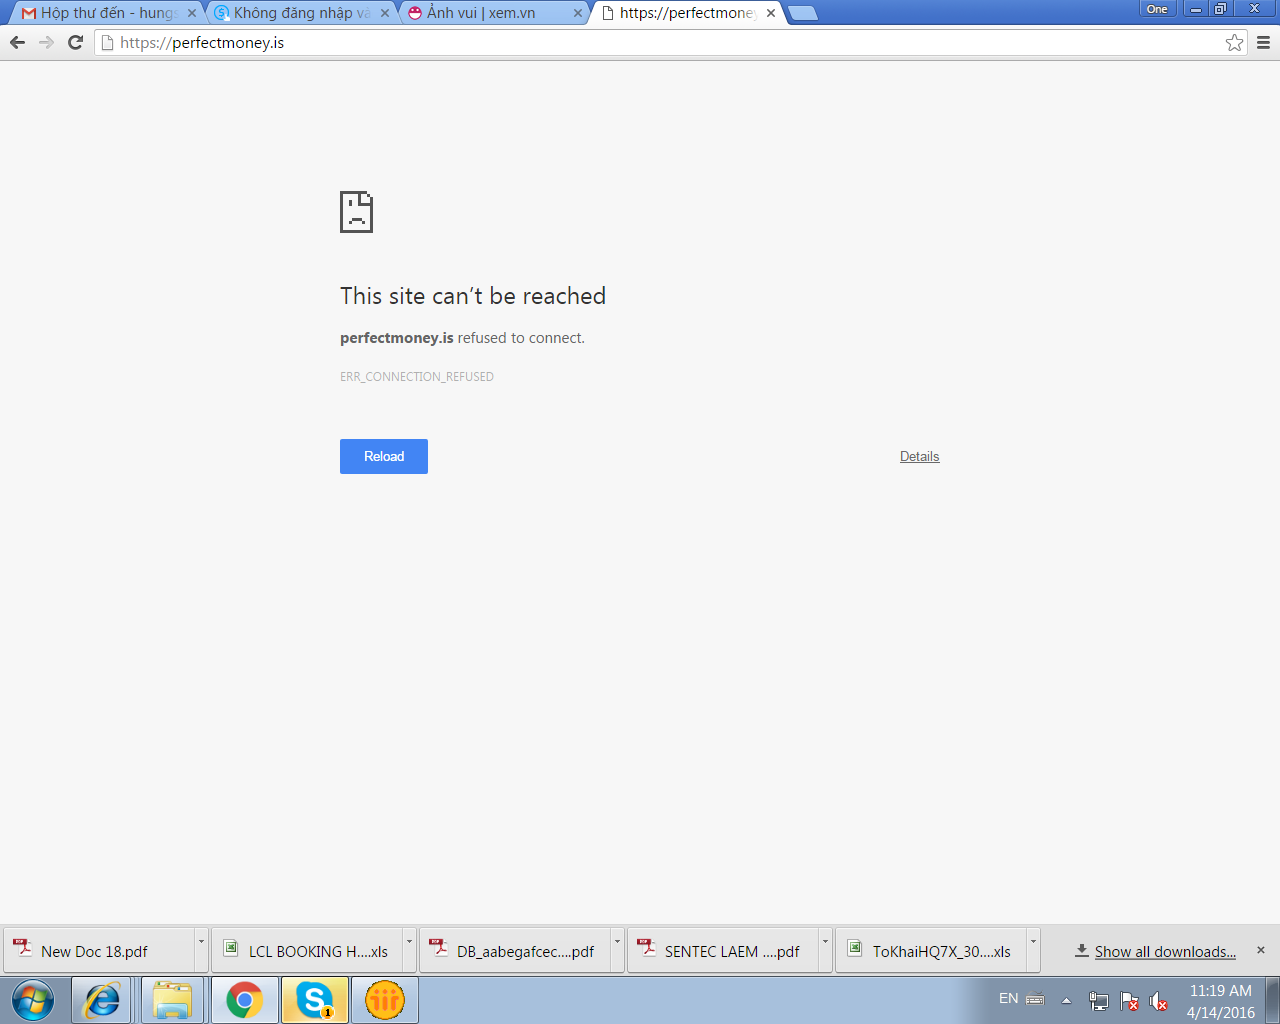This screenshot has width=1280, height=1024.
Task: Click the sad page error icon
Action: 356,212
